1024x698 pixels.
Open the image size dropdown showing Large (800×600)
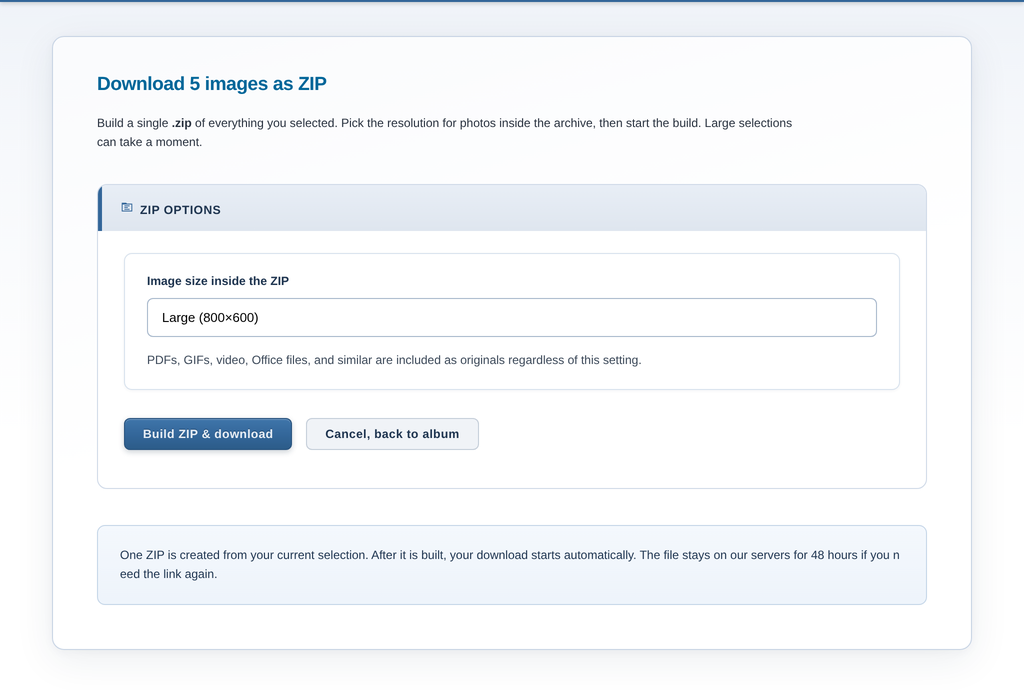pos(511,317)
